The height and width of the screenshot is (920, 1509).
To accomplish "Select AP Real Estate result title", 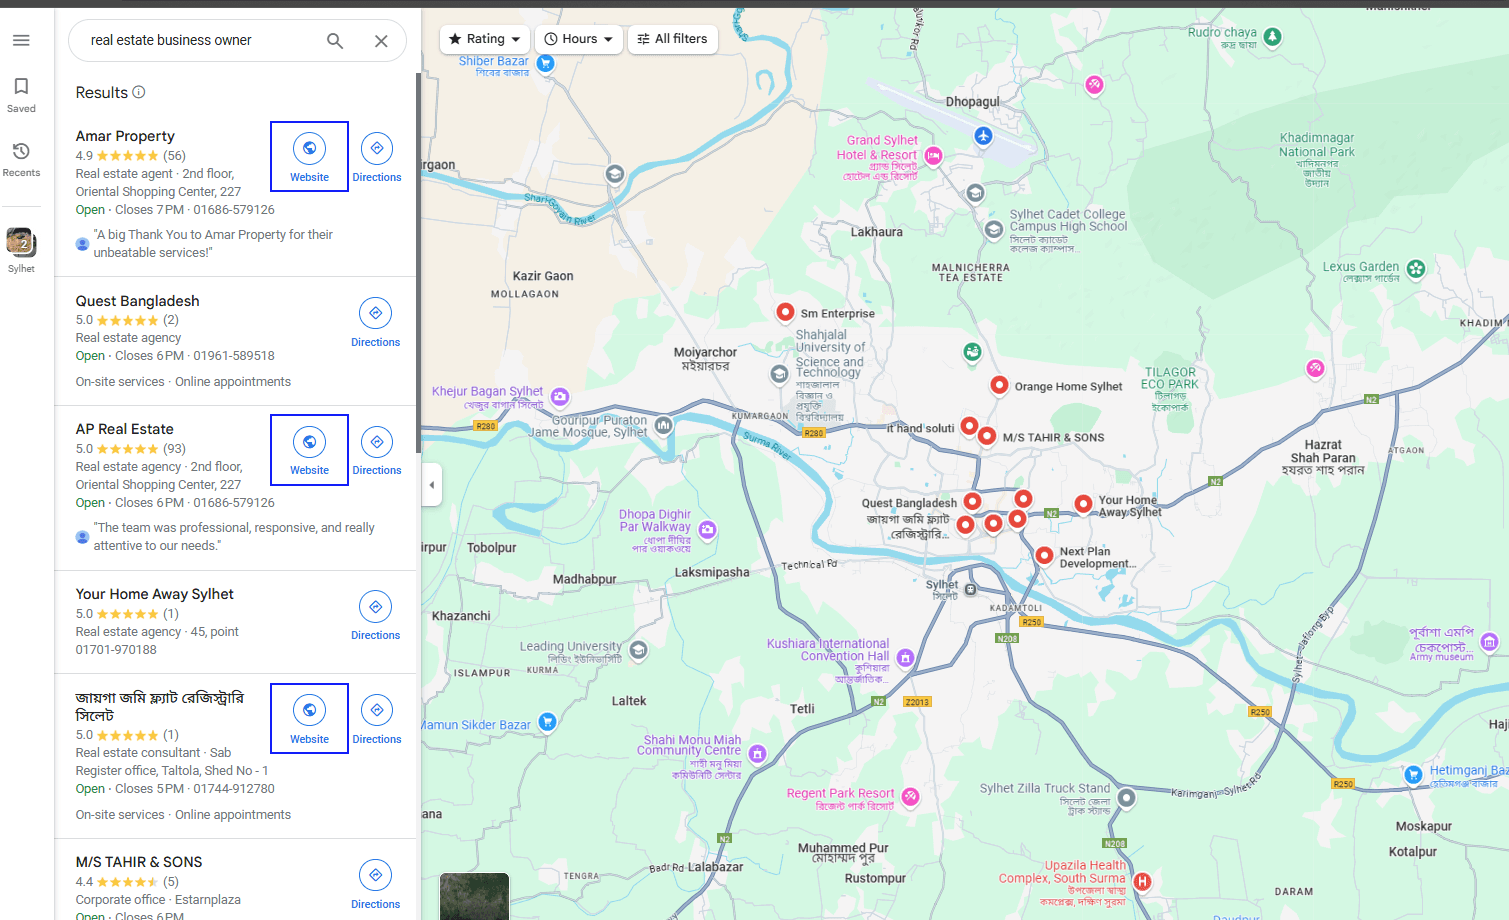I will 125,429.
